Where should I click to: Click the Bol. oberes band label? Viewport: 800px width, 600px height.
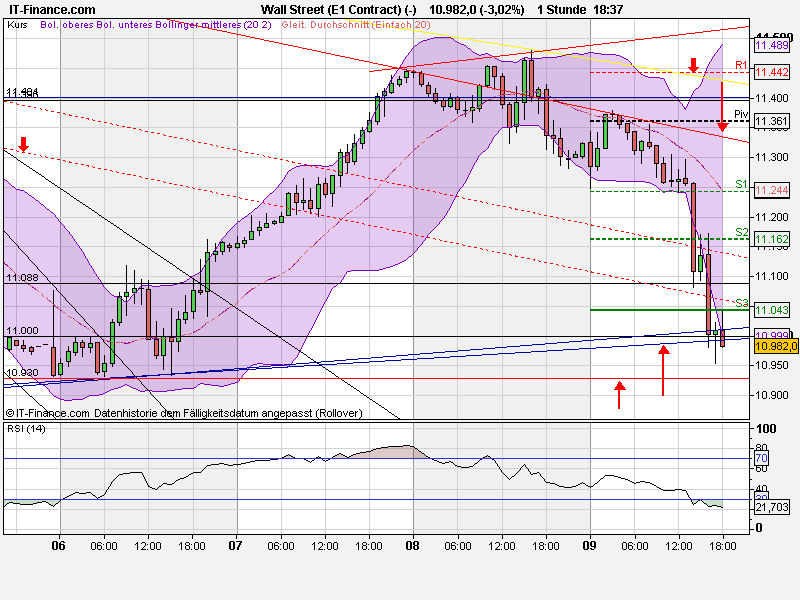click(67, 29)
